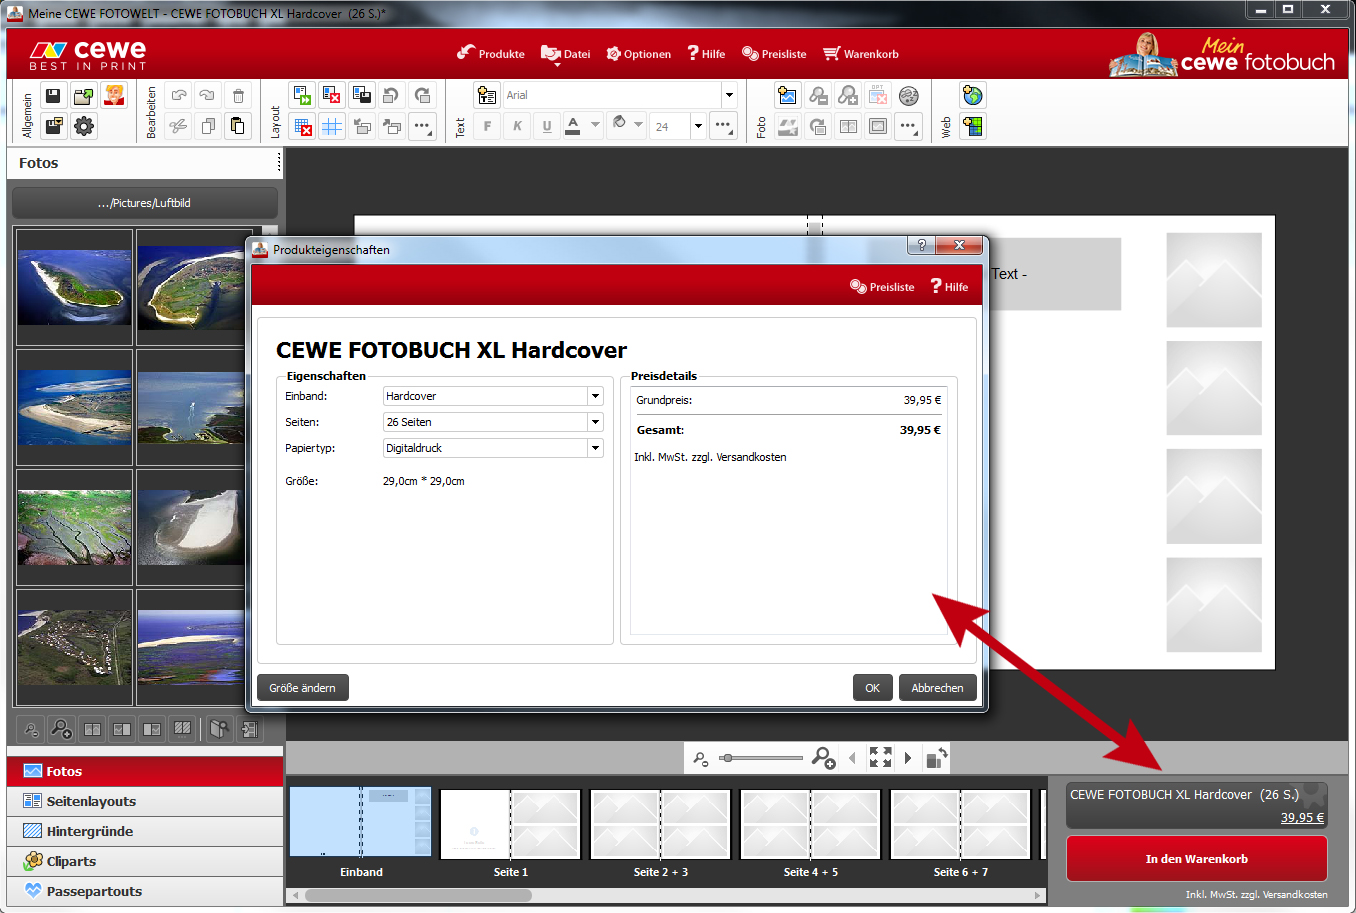Click the globe icon in Web toolbar
The image size is (1356, 913).
[x=972, y=96]
